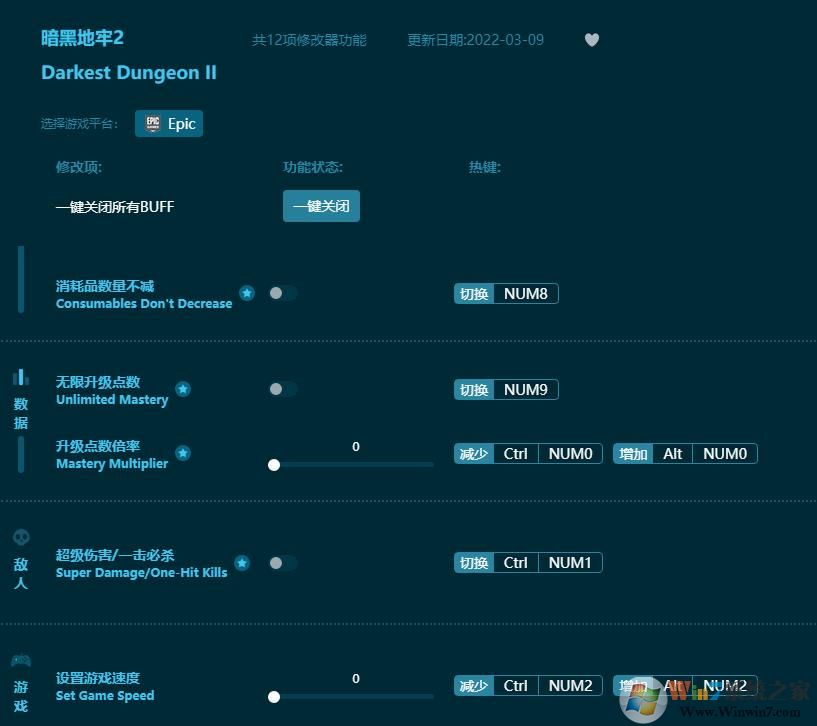The width and height of the screenshot is (817, 726).
Task: Click NUM0 field in Mastery Multiplier increase hotkey
Action: point(725,453)
